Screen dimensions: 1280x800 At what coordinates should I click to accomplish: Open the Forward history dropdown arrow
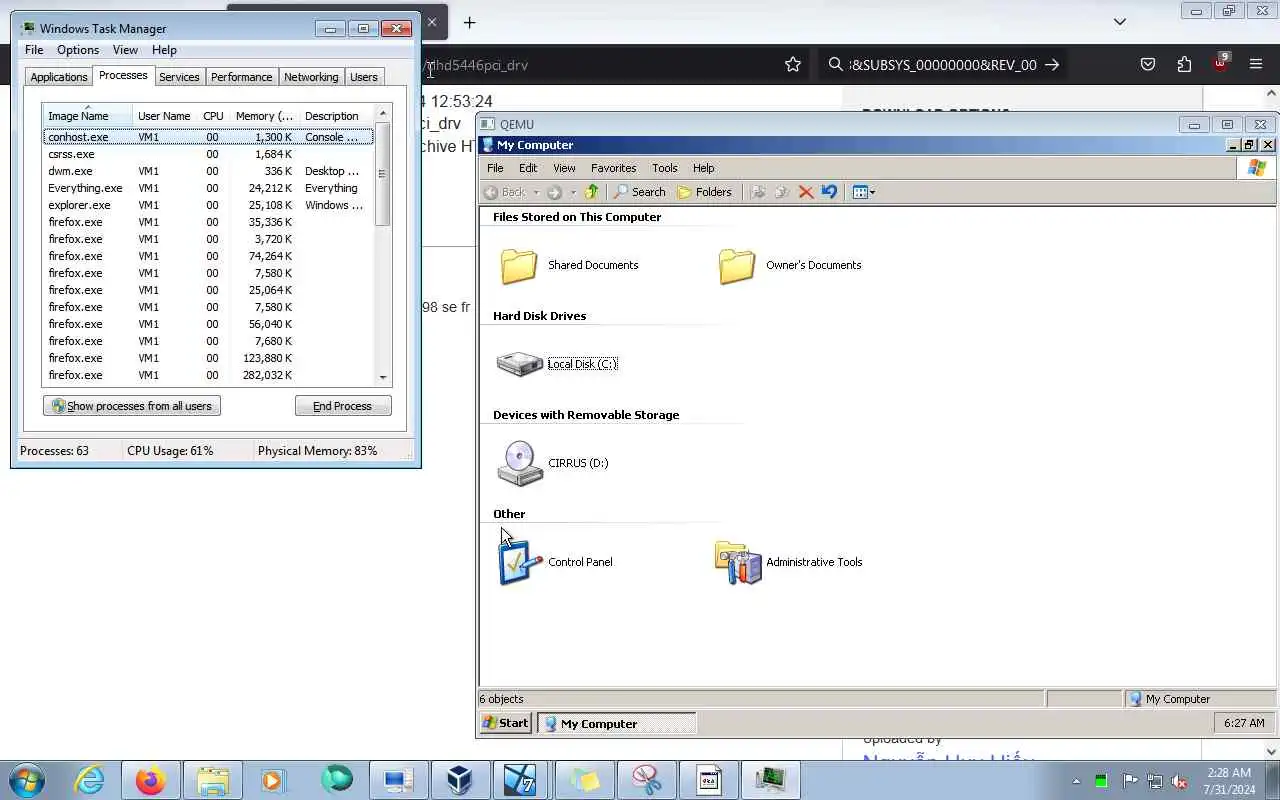[571, 192]
